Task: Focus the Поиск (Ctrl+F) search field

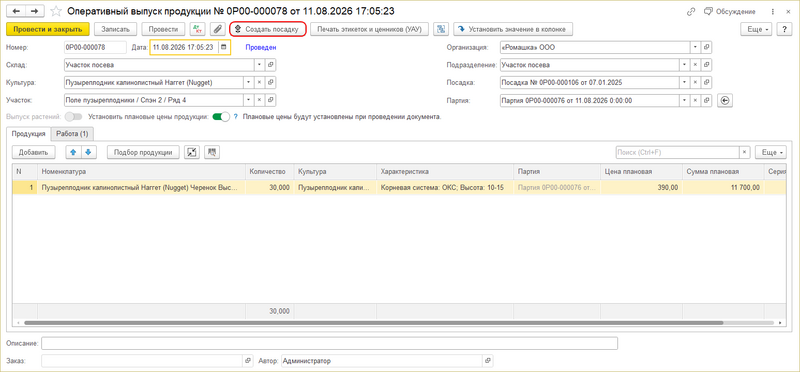Action: (x=678, y=152)
